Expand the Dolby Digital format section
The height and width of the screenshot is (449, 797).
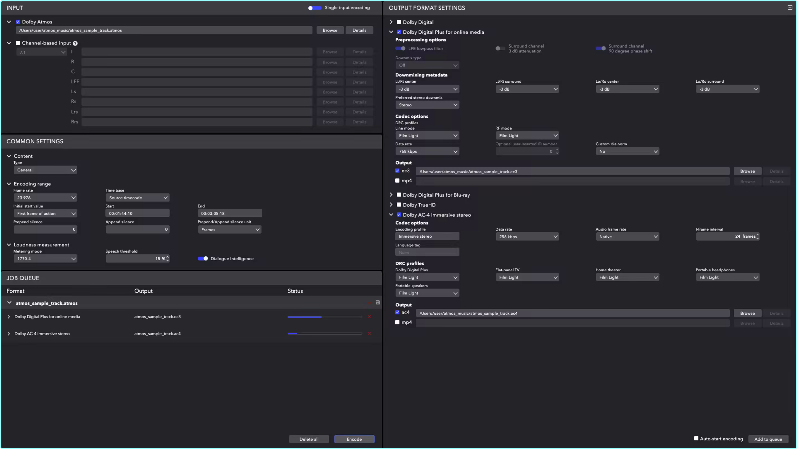(391, 22)
